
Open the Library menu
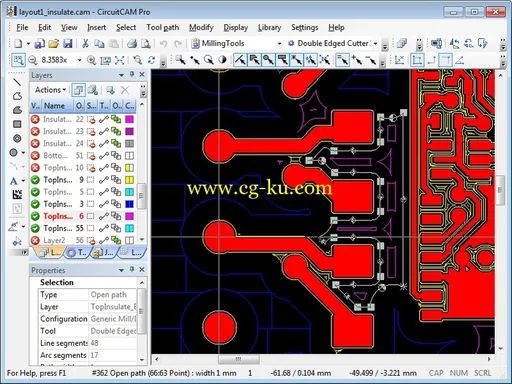click(x=270, y=28)
